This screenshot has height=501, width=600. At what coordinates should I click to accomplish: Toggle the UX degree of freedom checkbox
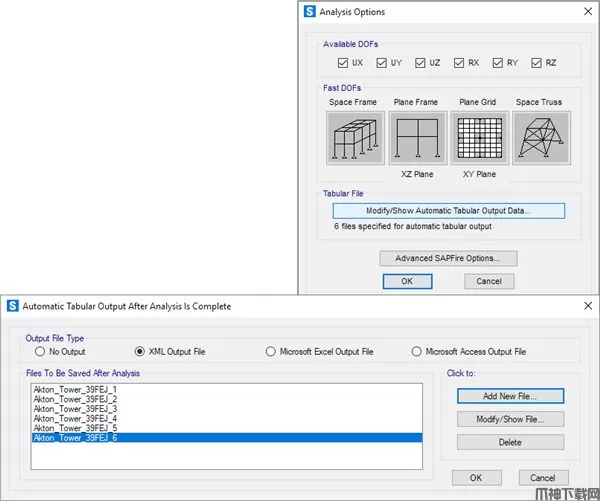click(x=344, y=63)
